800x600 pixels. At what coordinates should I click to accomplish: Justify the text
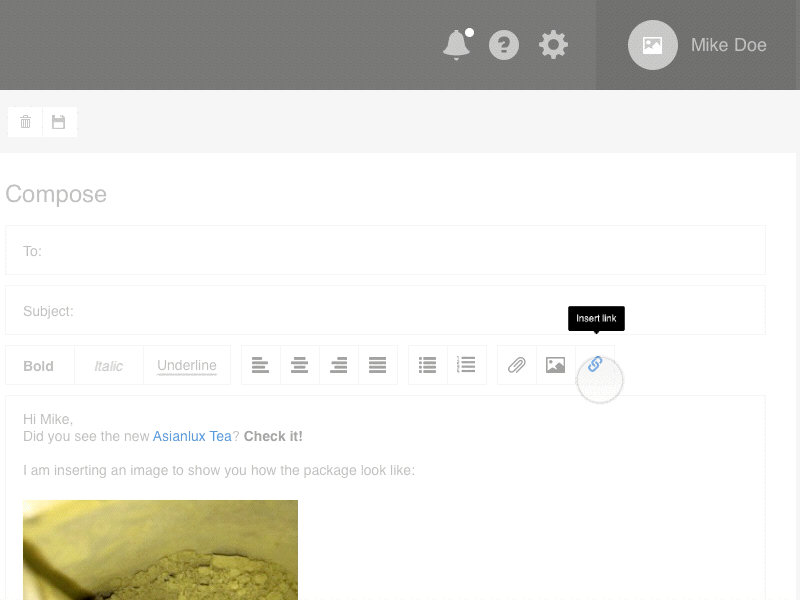point(378,365)
